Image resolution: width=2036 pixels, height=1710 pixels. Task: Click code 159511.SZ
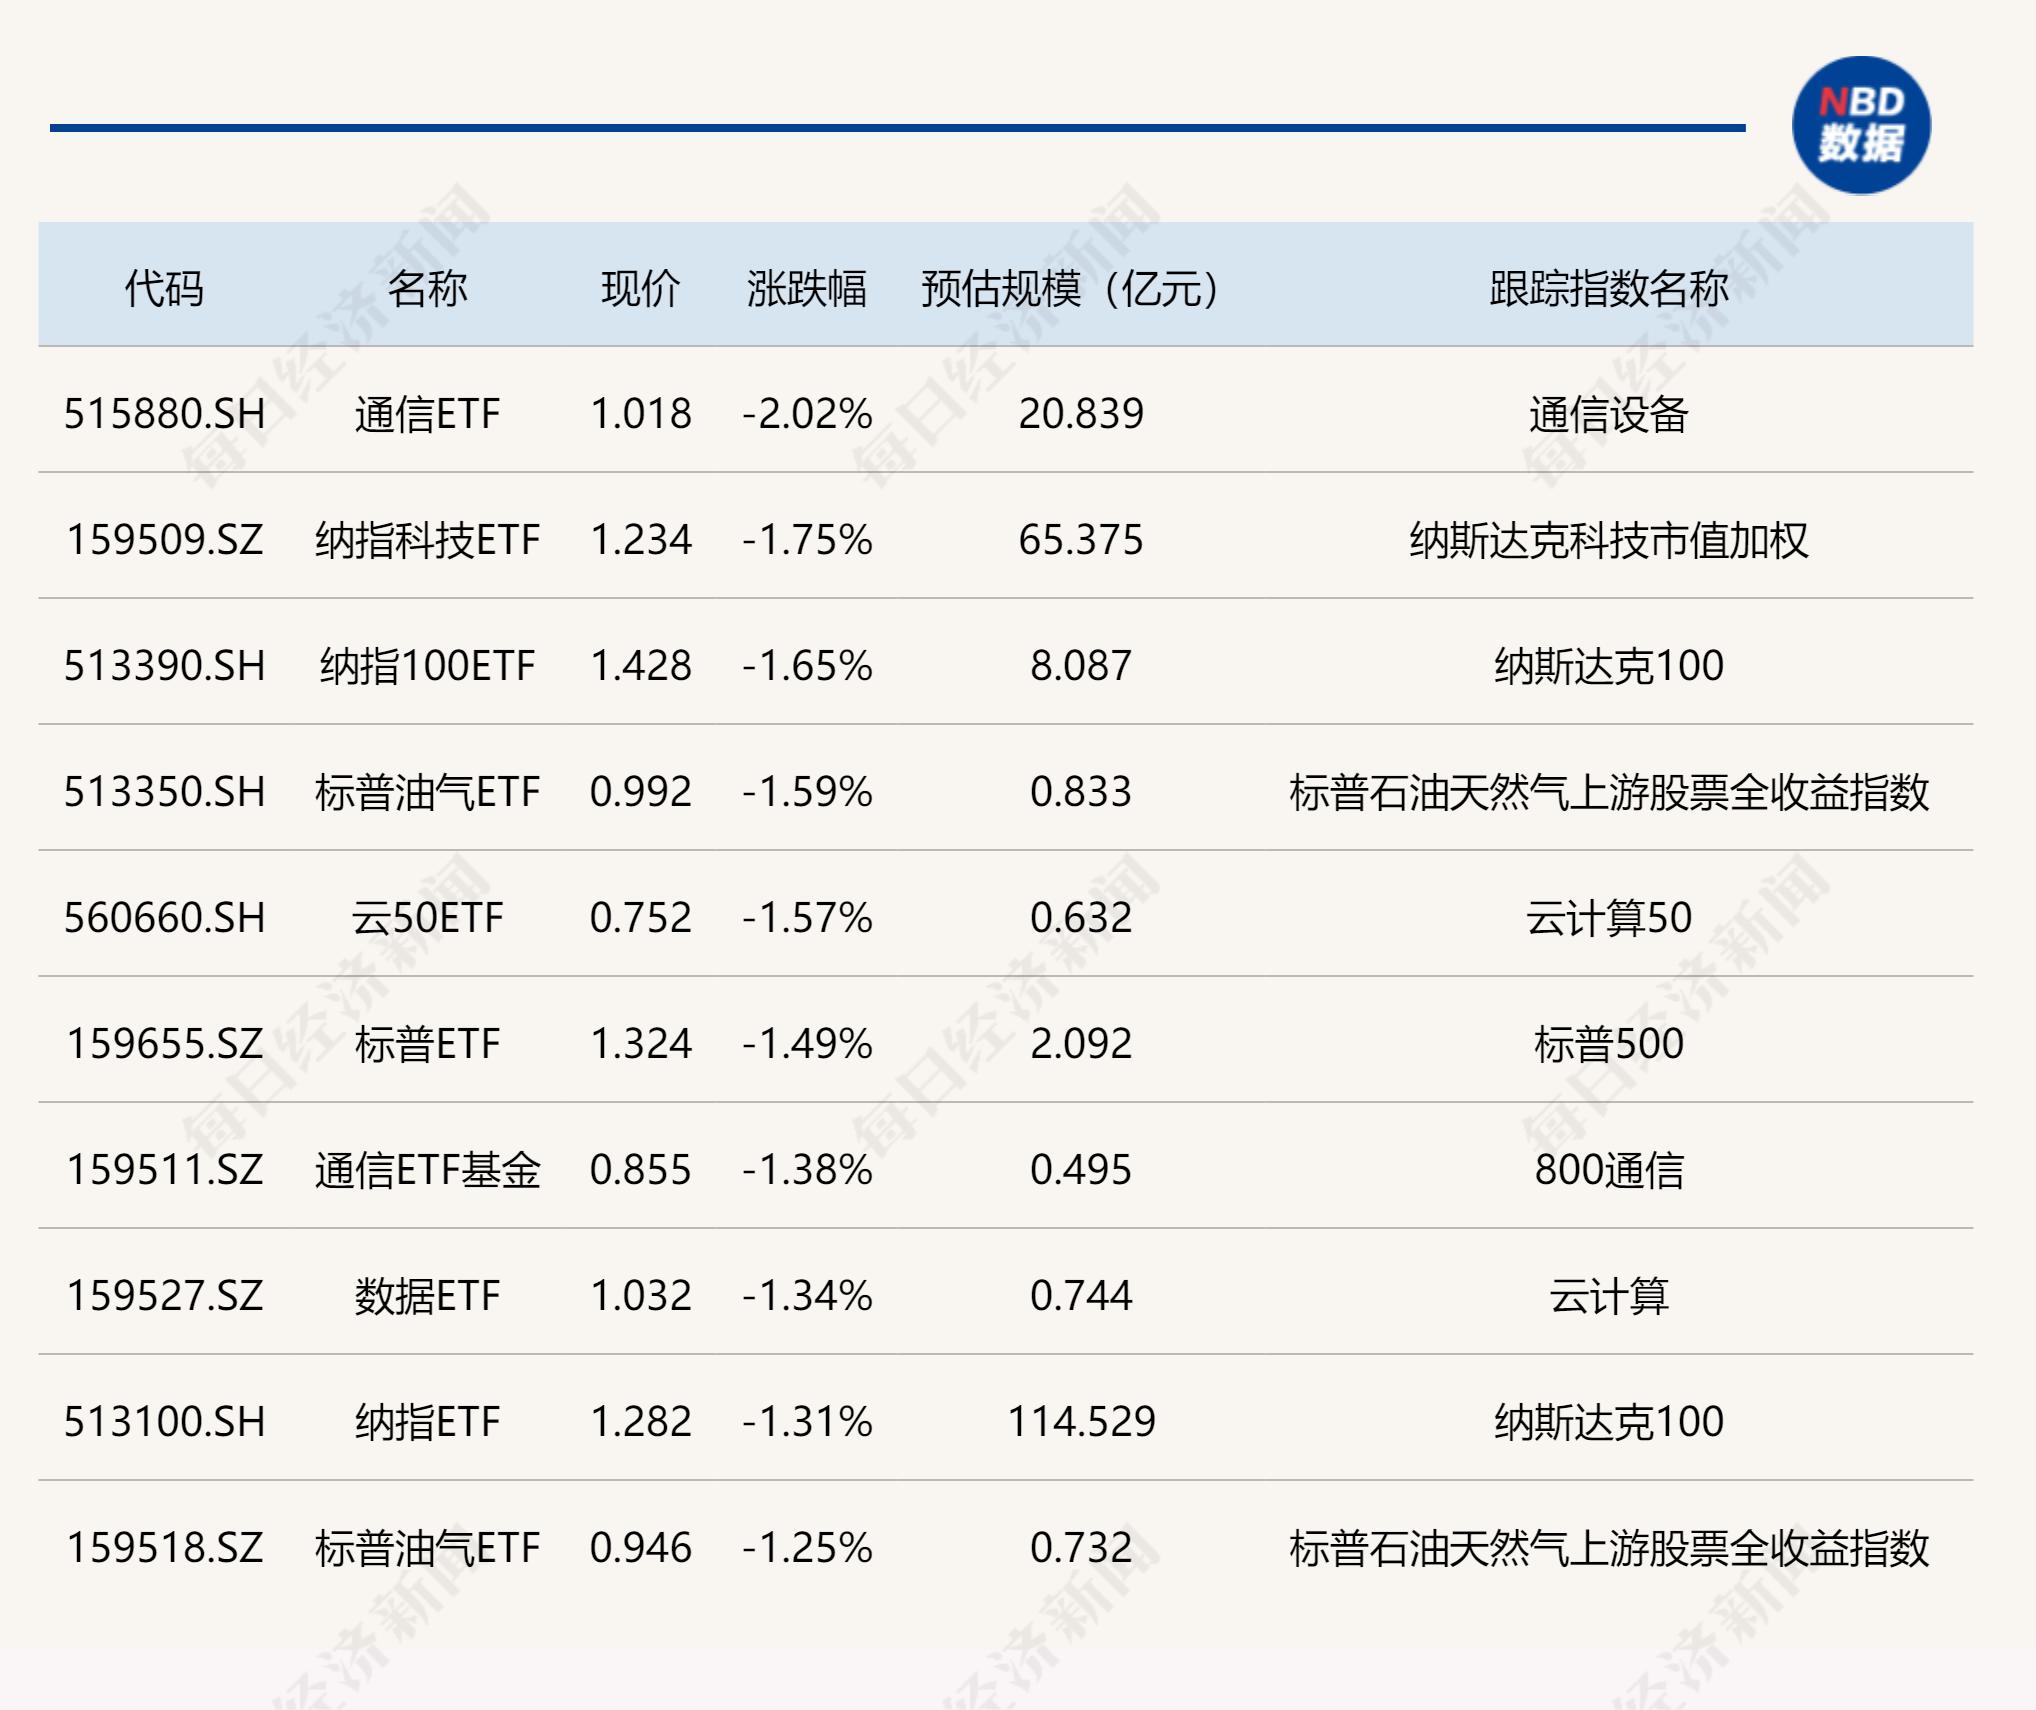(x=165, y=1170)
